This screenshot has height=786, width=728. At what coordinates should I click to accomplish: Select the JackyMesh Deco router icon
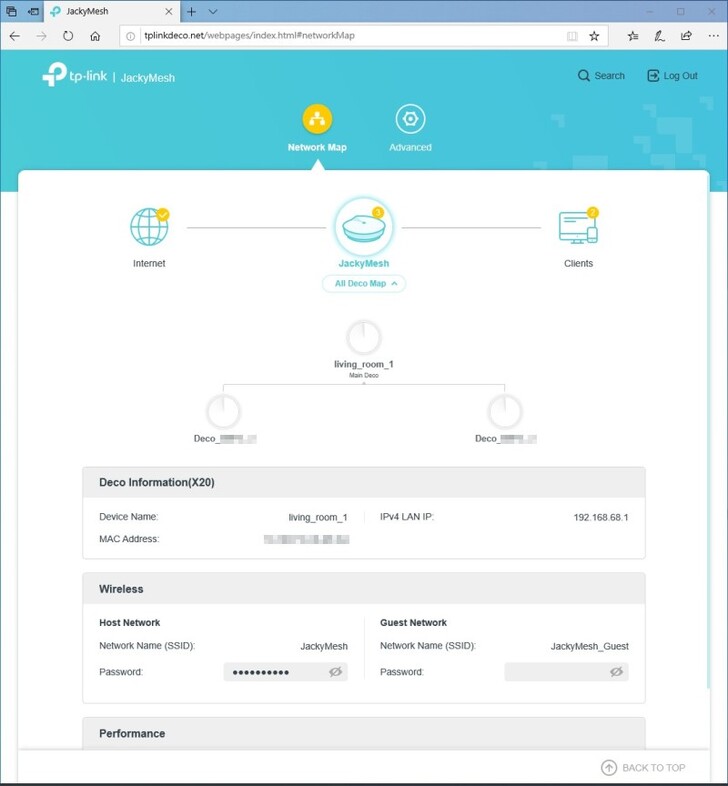pyautogui.click(x=364, y=227)
